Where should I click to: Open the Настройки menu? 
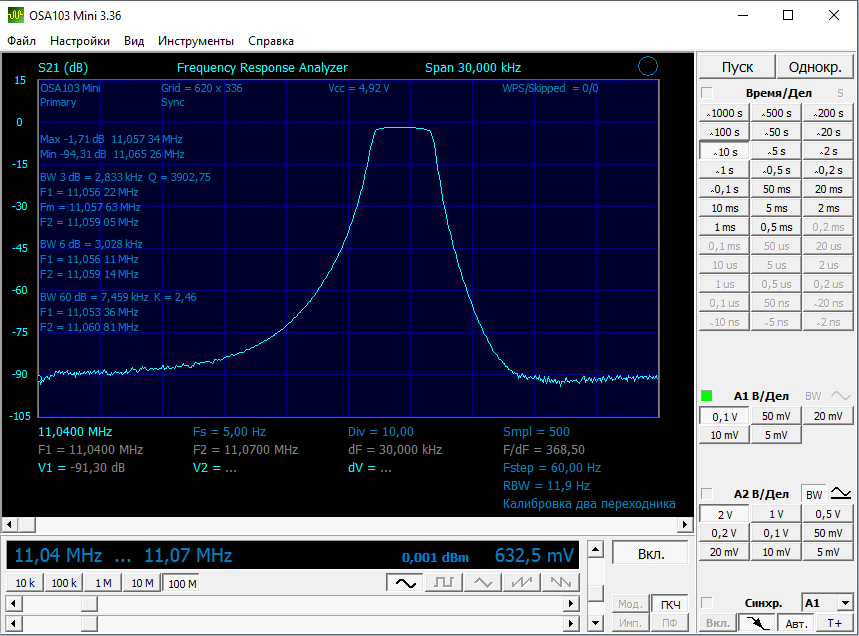click(x=80, y=41)
